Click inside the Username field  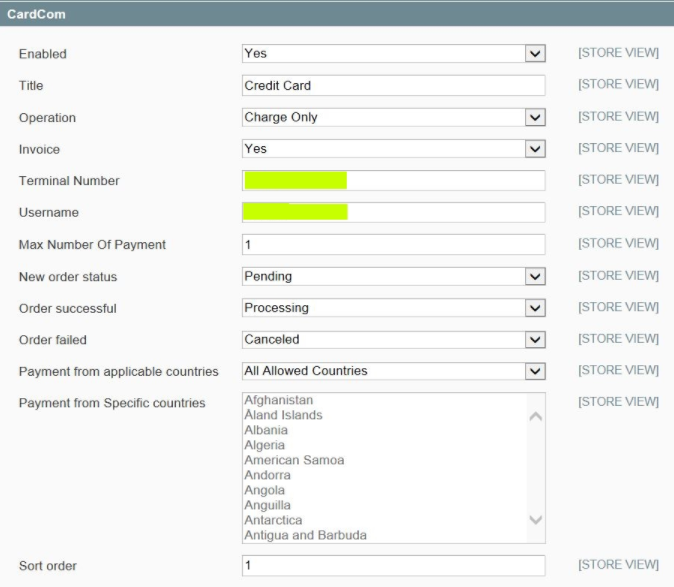[393, 212]
